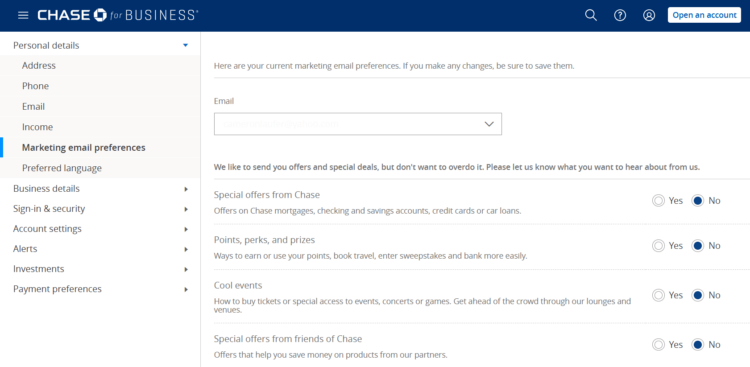Click the current marketing email preferences notice
The width and height of the screenshot is (750, 367).
click(394, 66)
